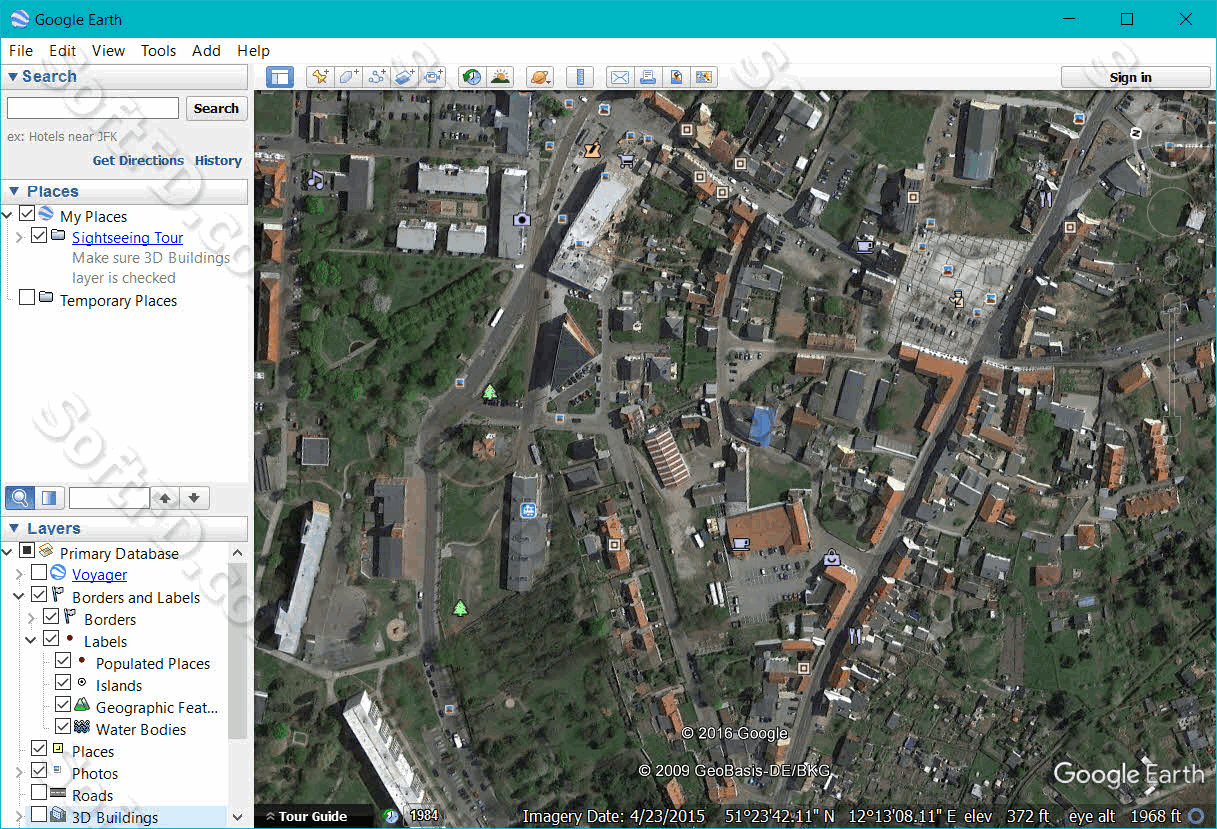Open the Edit menu
The width and height of the screenshot is (1217, 829).
coord(62,51)
